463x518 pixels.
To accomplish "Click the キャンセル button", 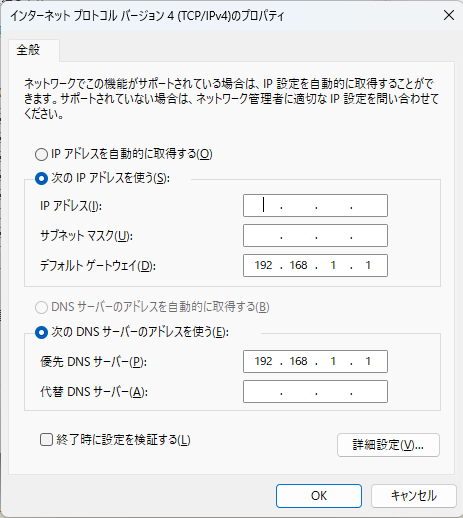I will (x=414, y=496).
